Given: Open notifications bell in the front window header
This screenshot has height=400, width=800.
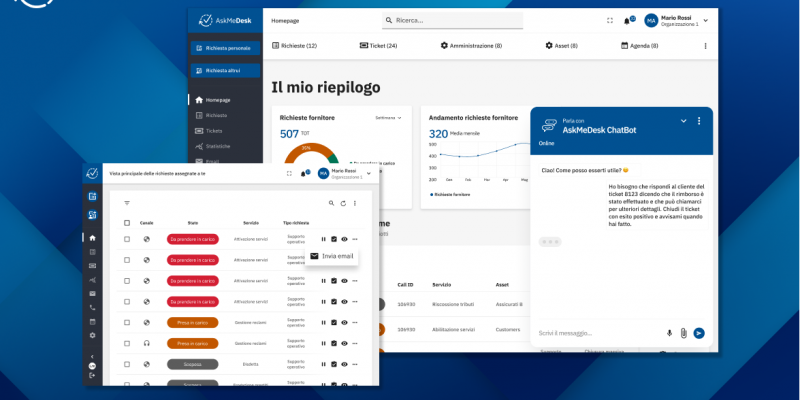Looking at the screenshot, I should point(304,173).
